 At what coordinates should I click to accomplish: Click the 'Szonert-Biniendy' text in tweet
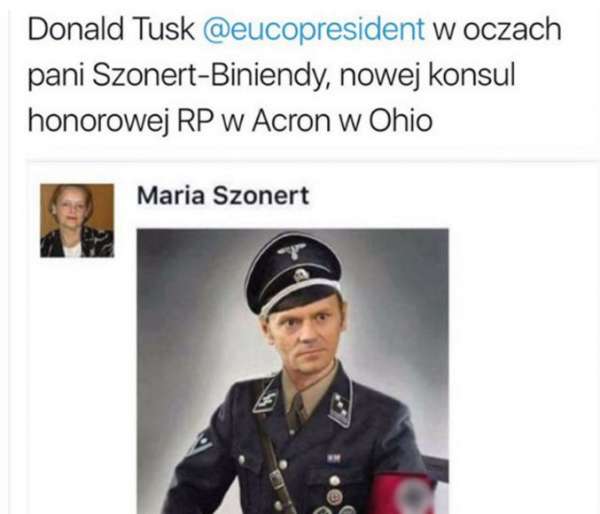coord(208,75)
